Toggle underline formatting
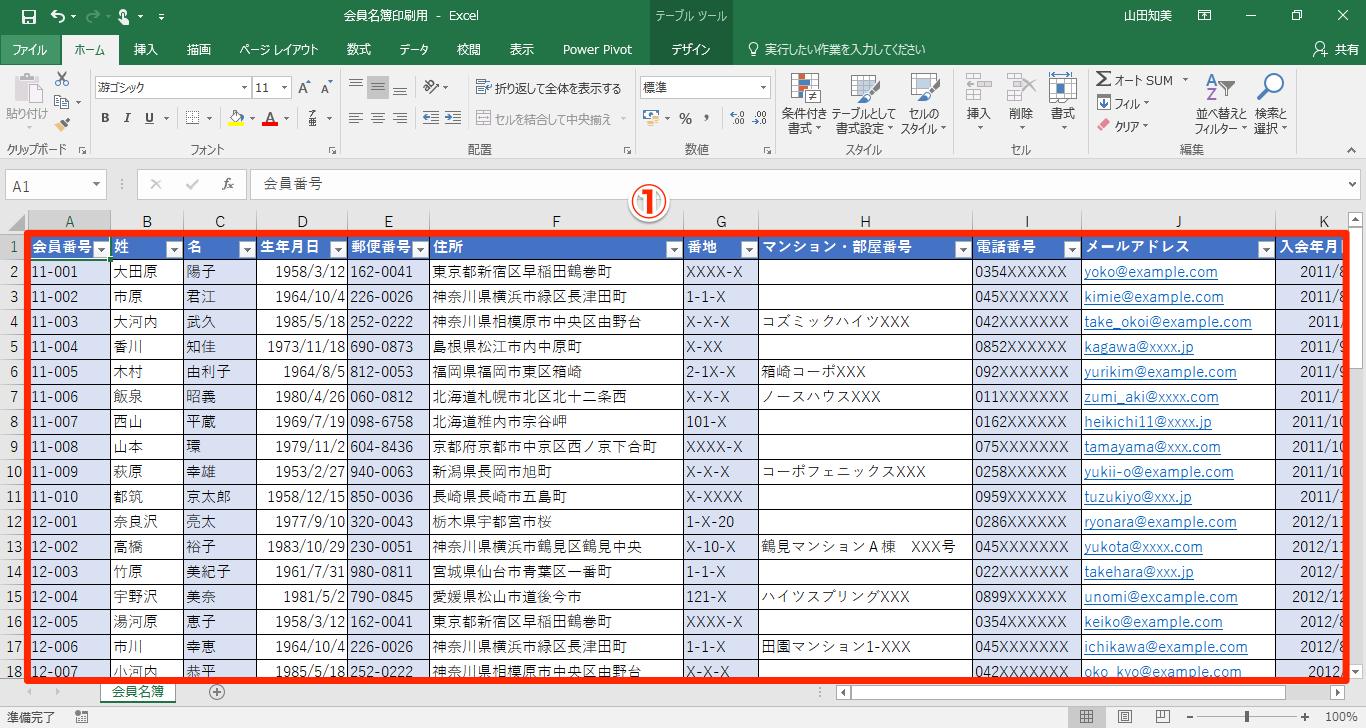This screenshot has height=728, width=1366. click(149, 119)
